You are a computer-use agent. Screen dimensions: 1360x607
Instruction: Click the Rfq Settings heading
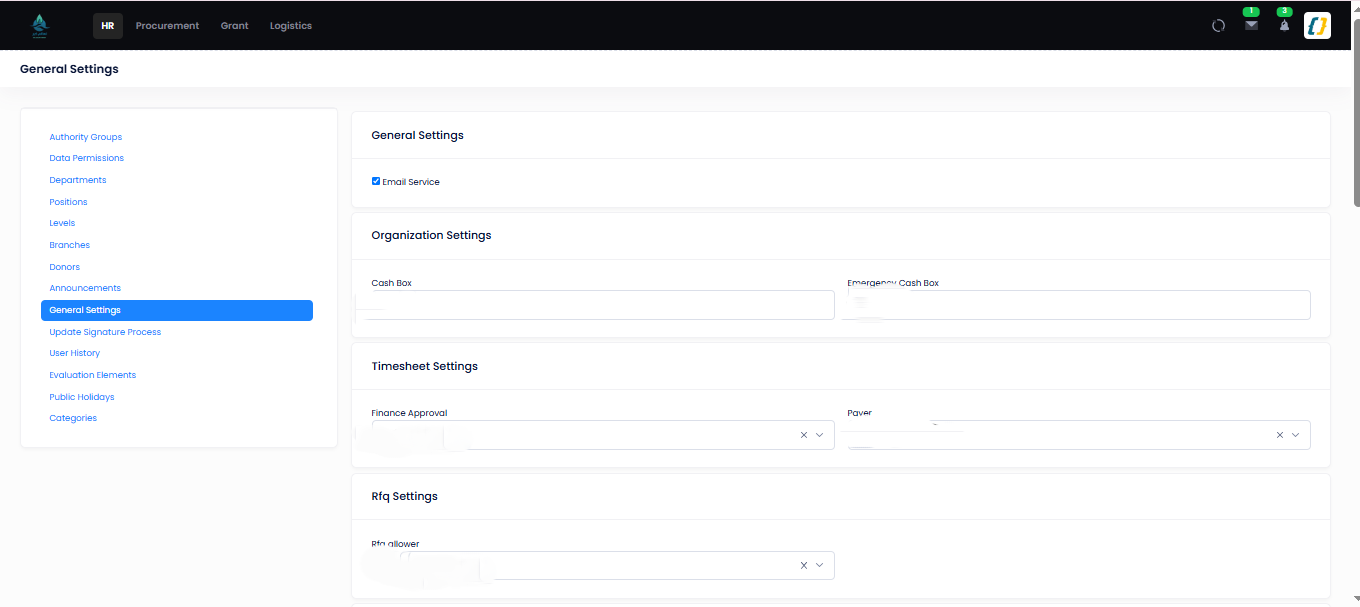coord(404,496)
